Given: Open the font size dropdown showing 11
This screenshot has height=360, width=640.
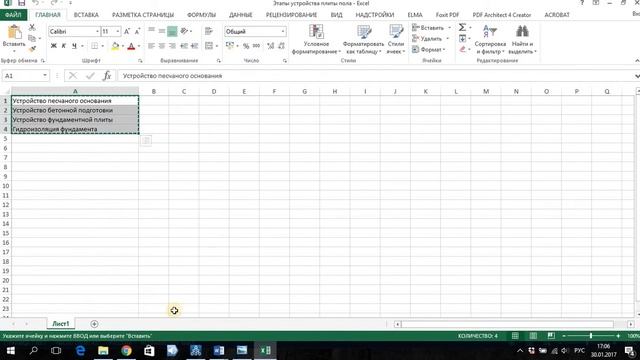Looking at the screenshot, I should pyautogui.click(x=118, y=31).
